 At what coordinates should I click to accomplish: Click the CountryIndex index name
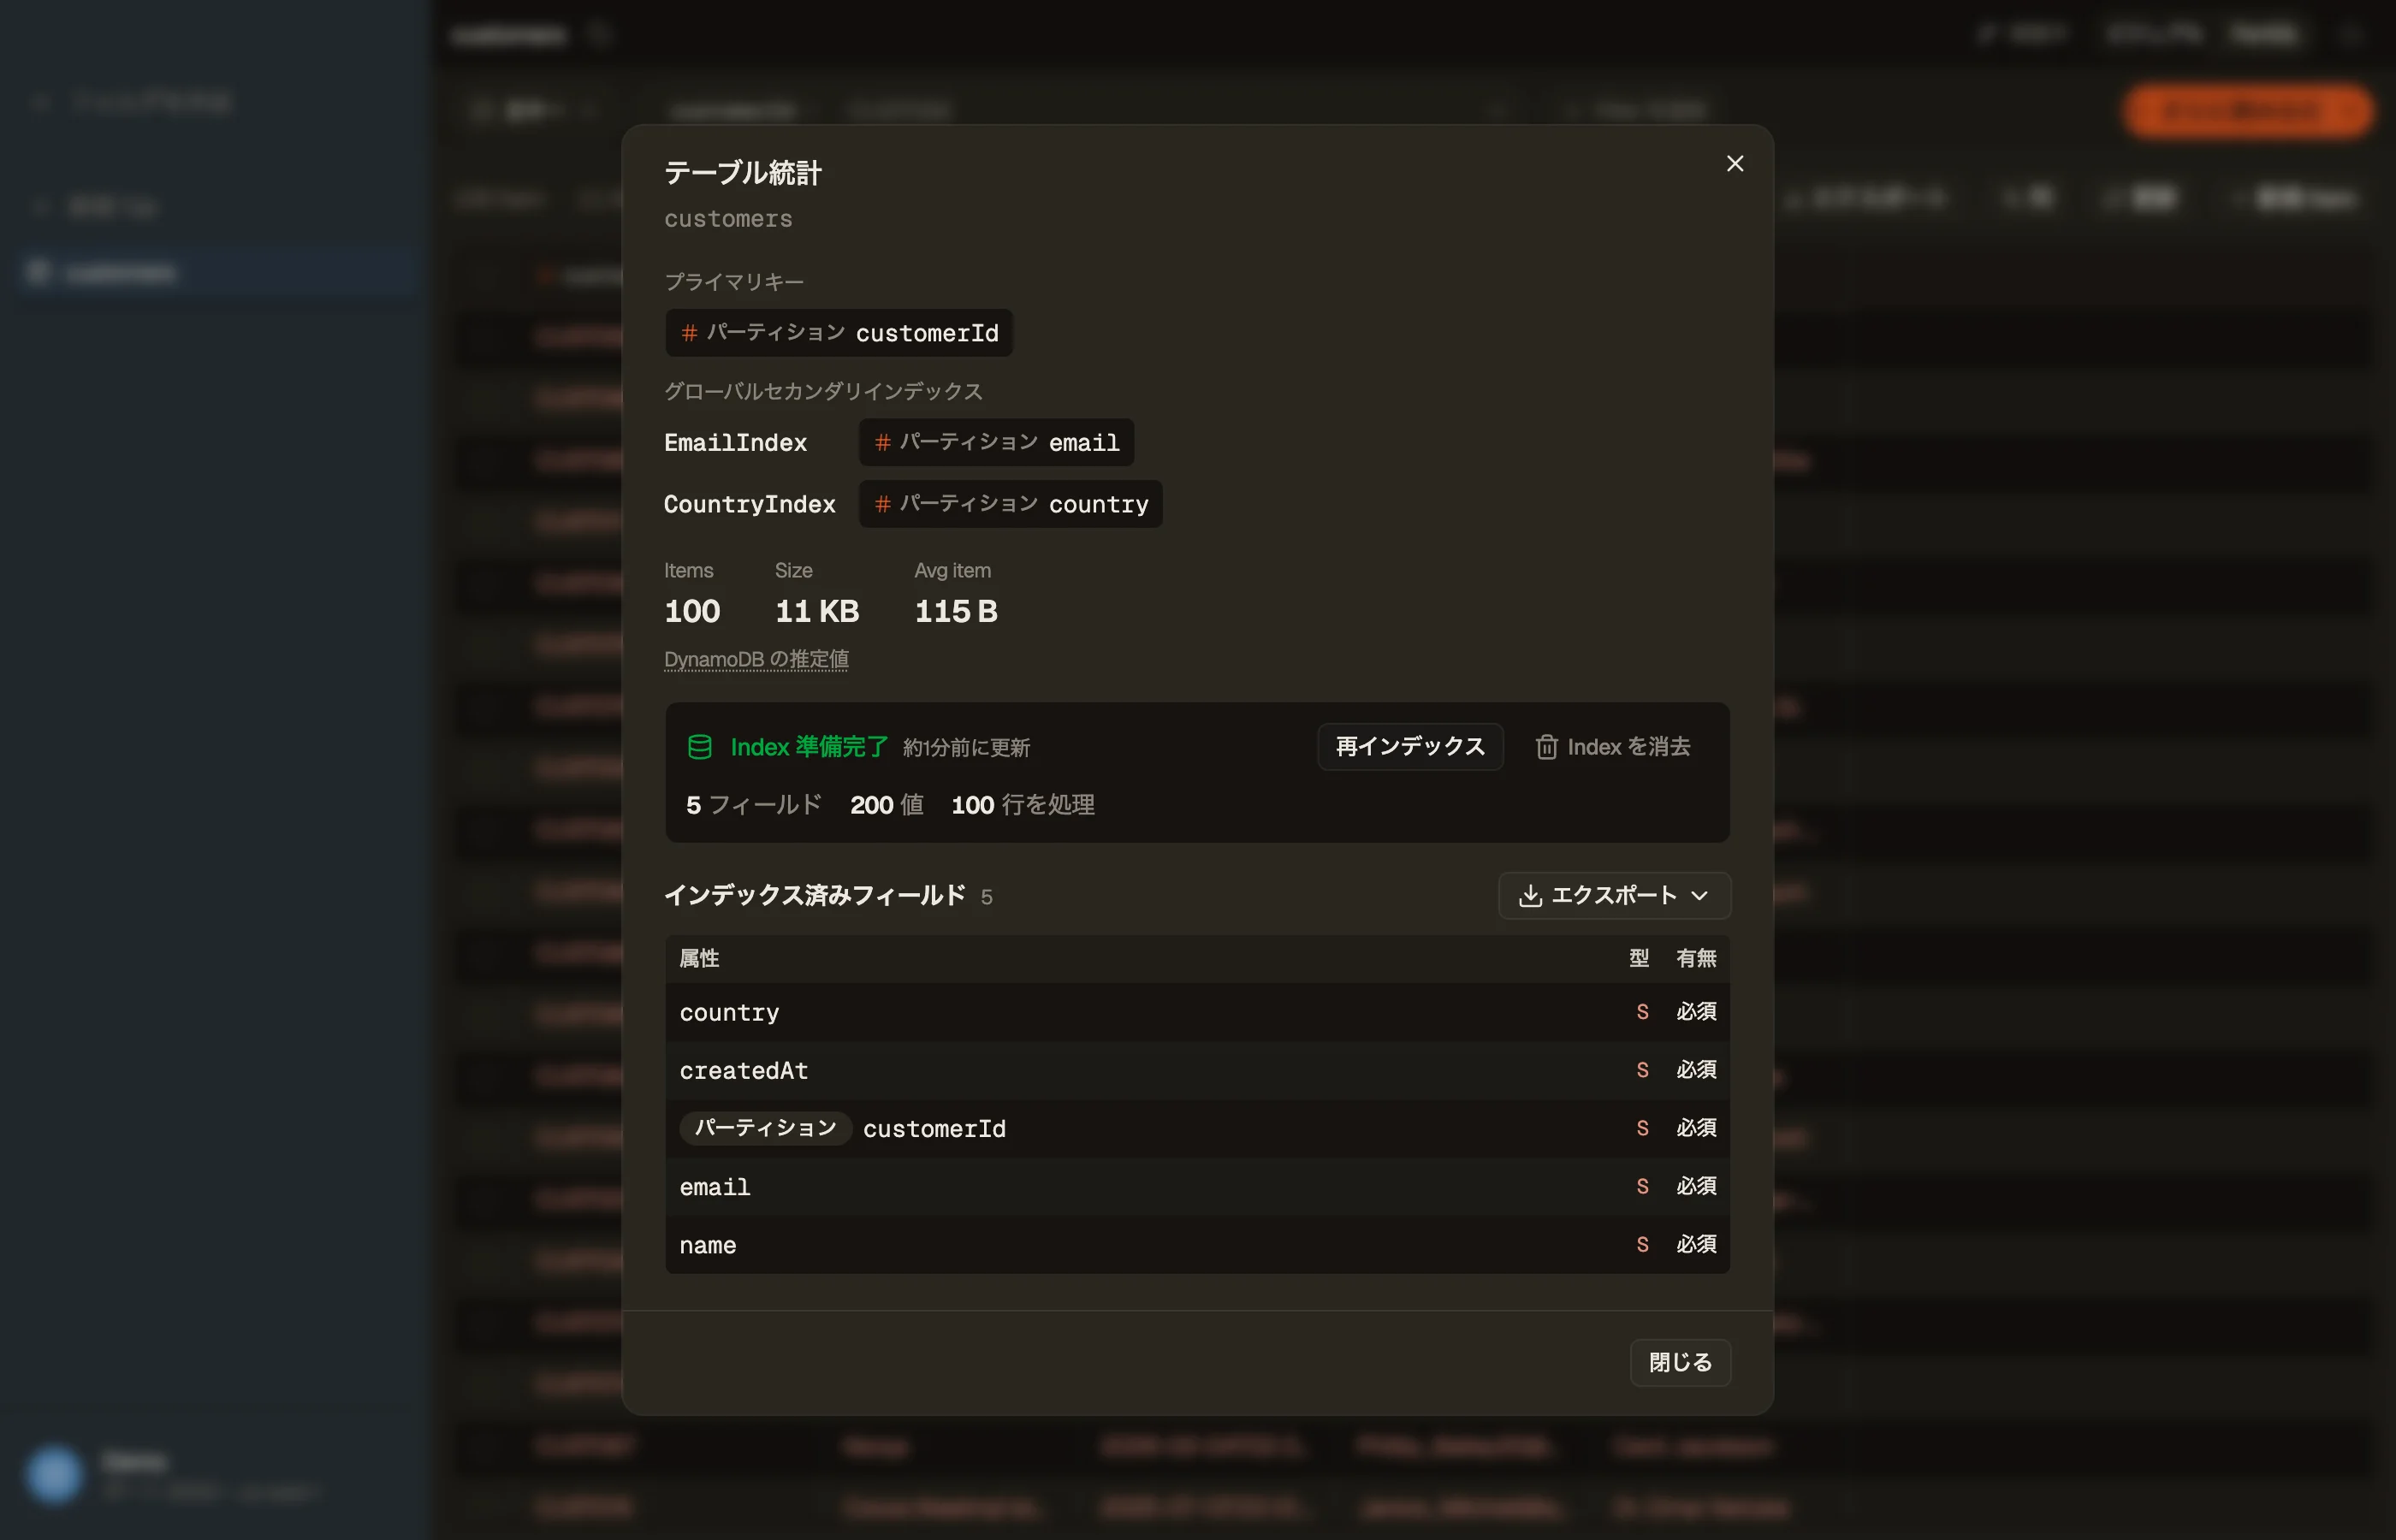point(749,504)
